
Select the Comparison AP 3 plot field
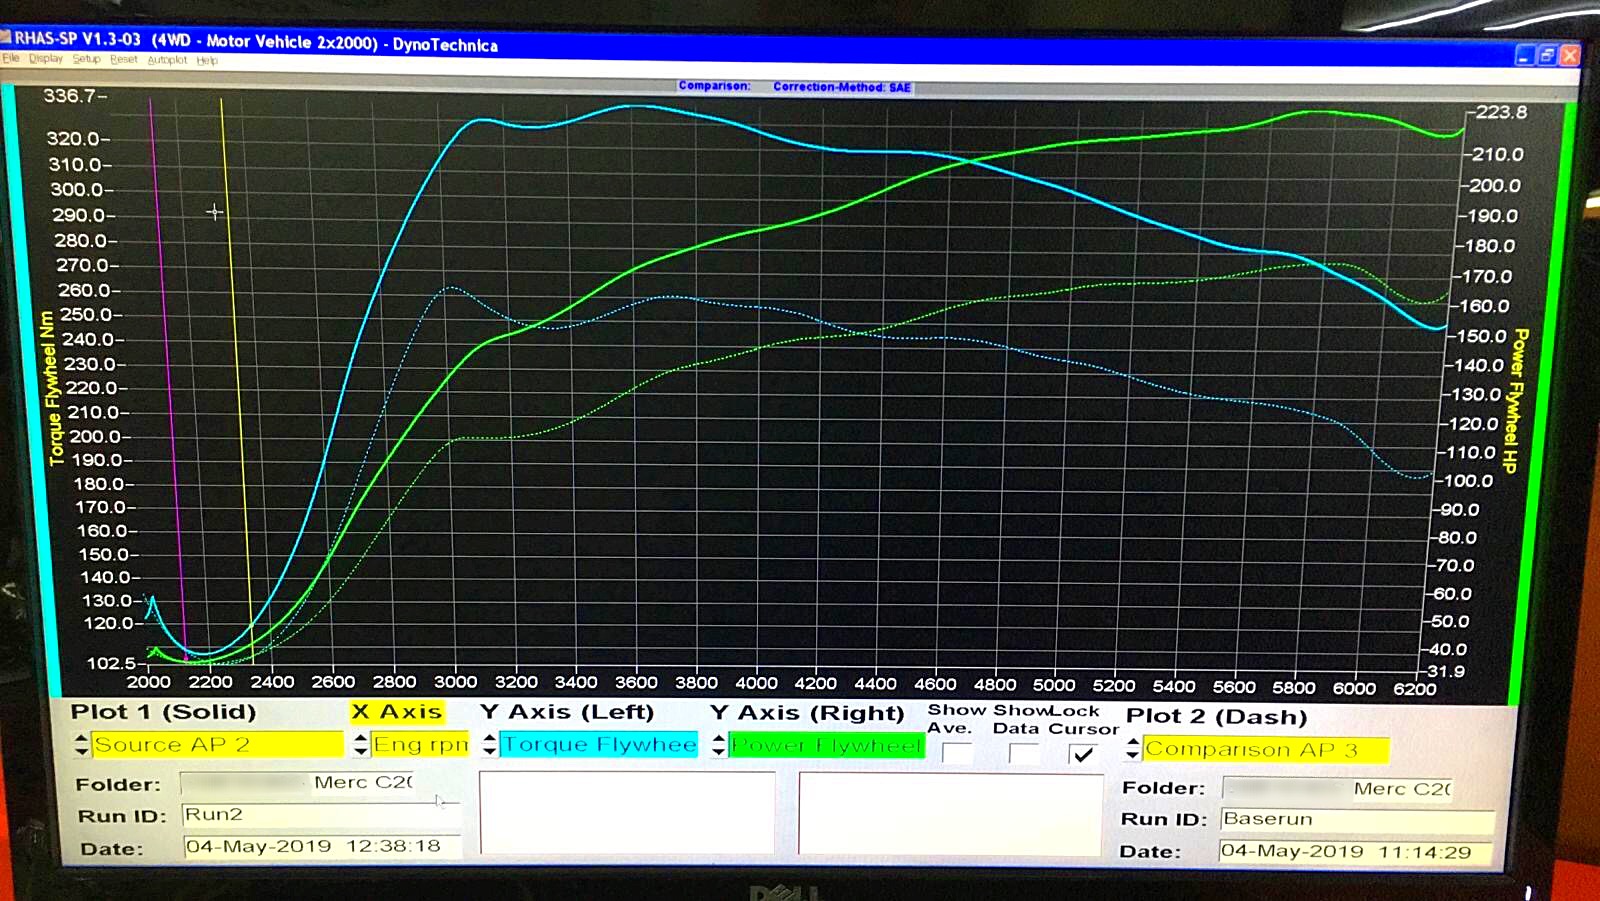[x=1265, y=749]
